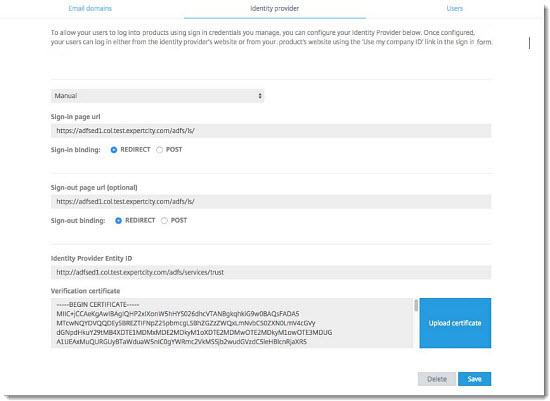This screenshot has width=550, height=401.
Task: Click the Sign-out page url field
Action: pyautogui.click(x=271, y=202)
